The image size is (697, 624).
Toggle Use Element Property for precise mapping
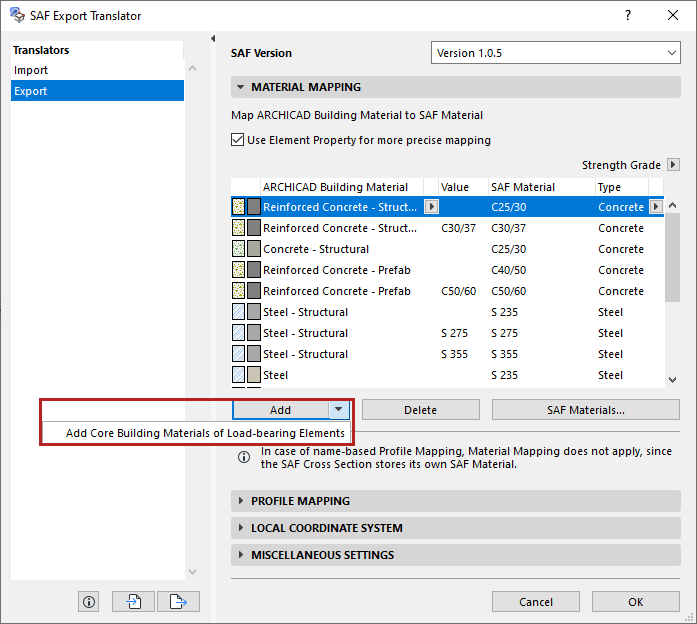(237, 140)
